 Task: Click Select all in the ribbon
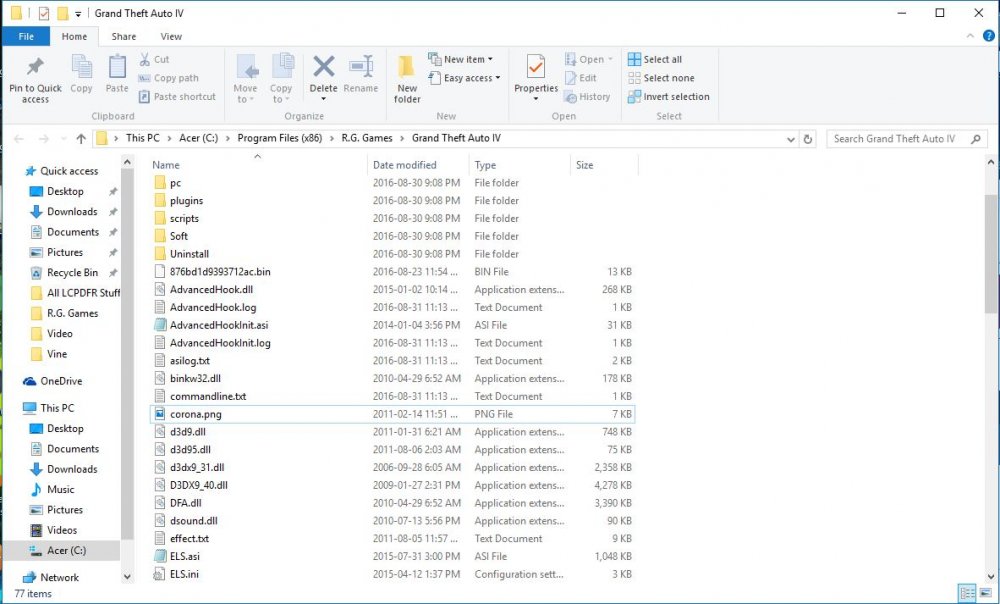[655, 59]
